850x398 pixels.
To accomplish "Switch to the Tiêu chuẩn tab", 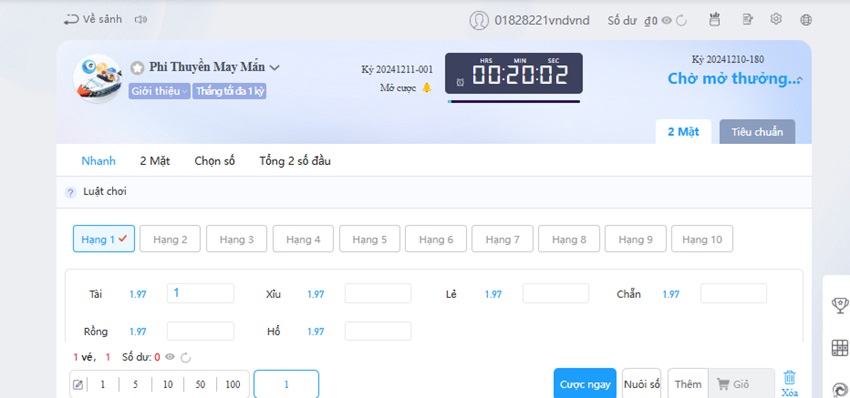I will (757, 132).
